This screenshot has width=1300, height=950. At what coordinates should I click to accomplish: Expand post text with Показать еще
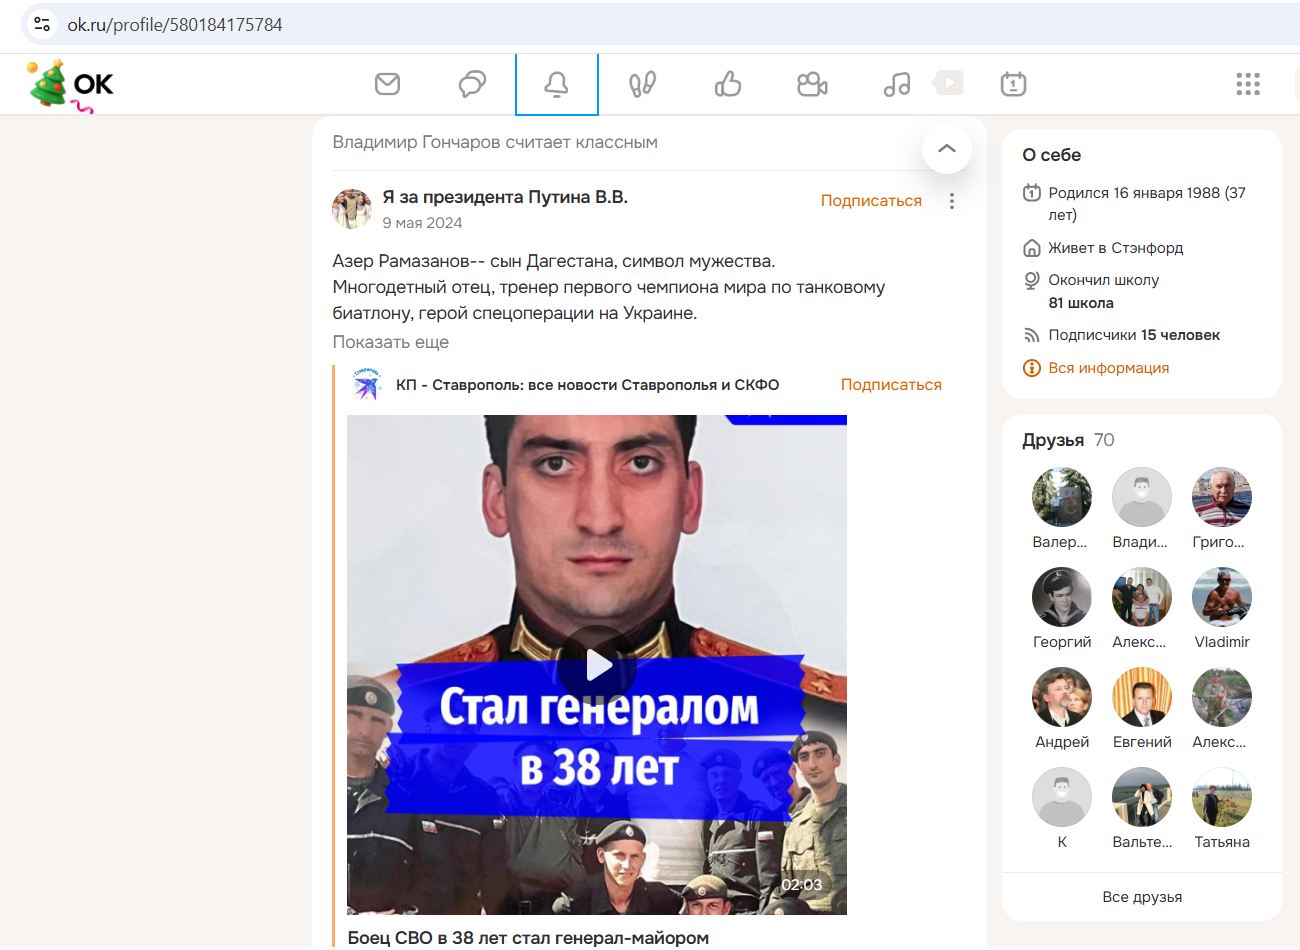coord(390,342)
